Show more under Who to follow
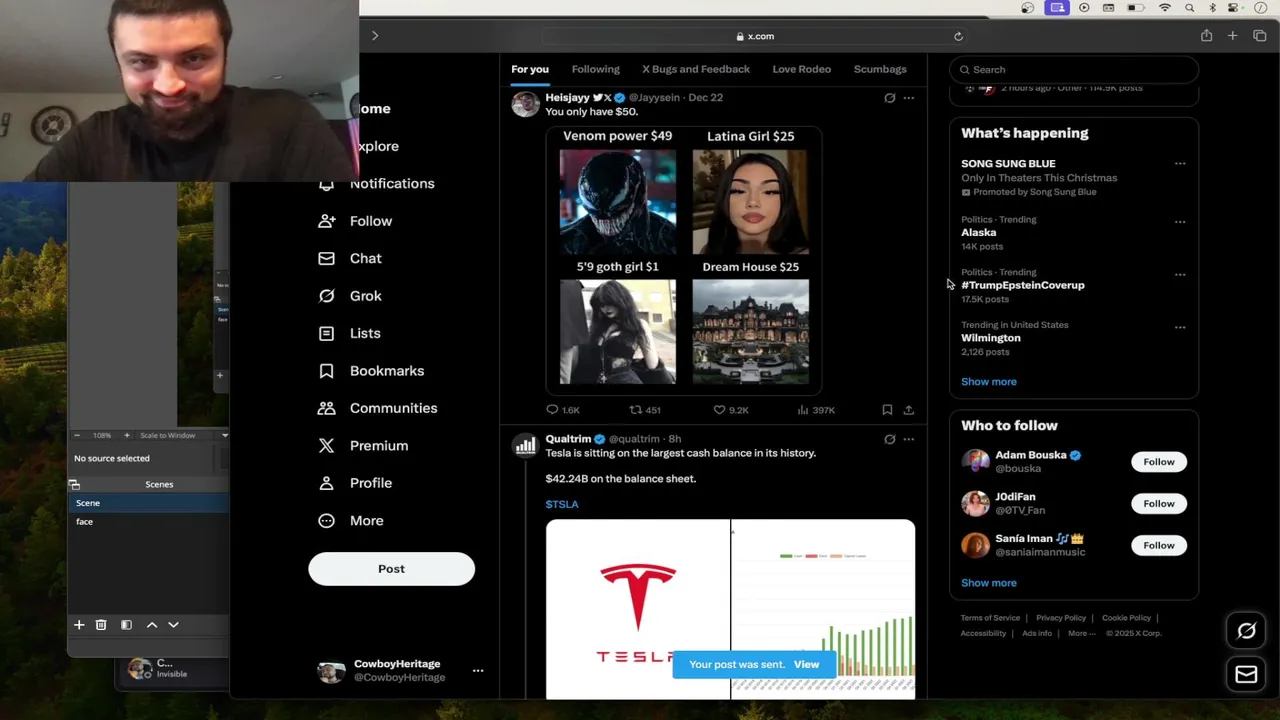Viewport: 1280px width, 720px height. tap(988, 583)
